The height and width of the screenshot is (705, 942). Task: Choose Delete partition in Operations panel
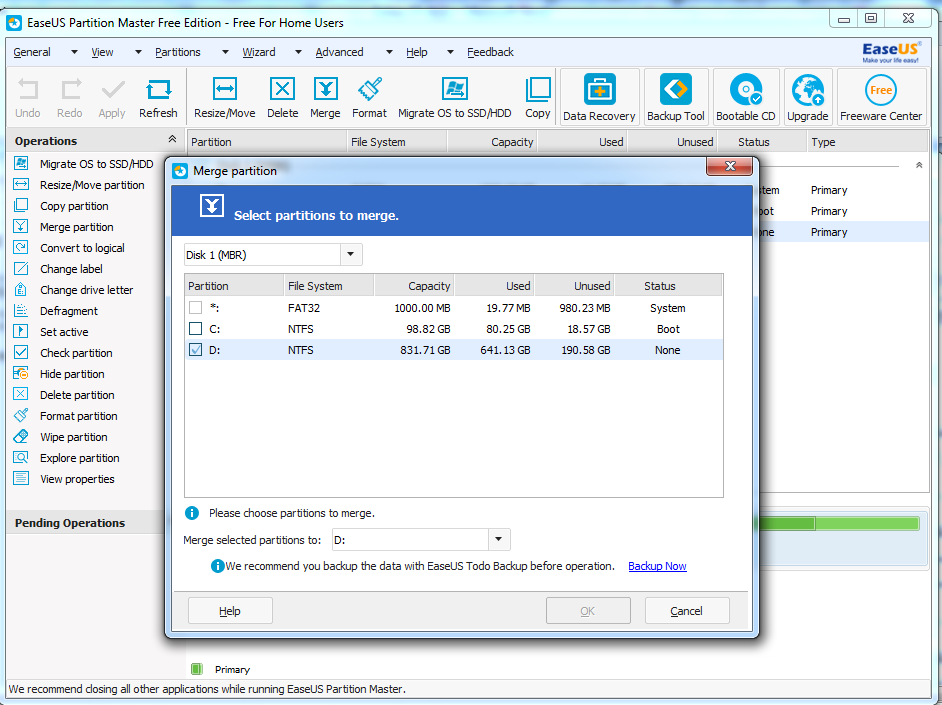pos(77,395)
